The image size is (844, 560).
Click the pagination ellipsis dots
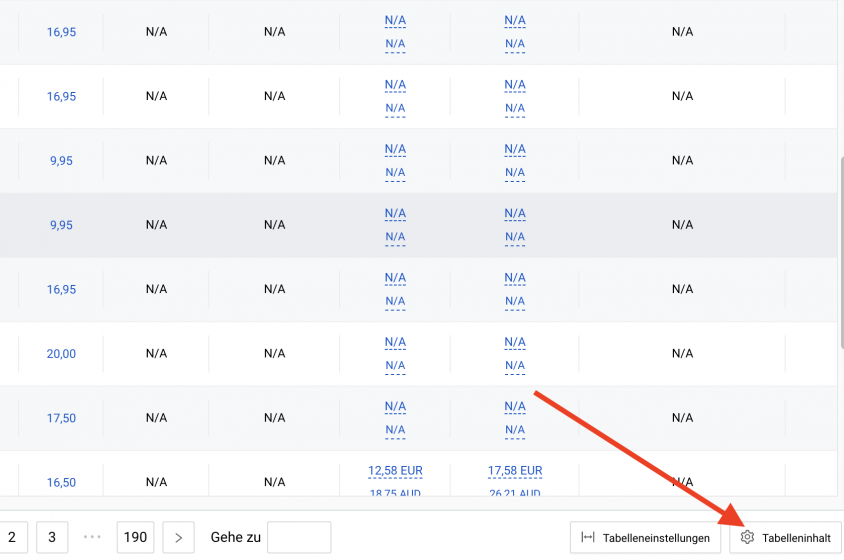[x=92, y=537]
